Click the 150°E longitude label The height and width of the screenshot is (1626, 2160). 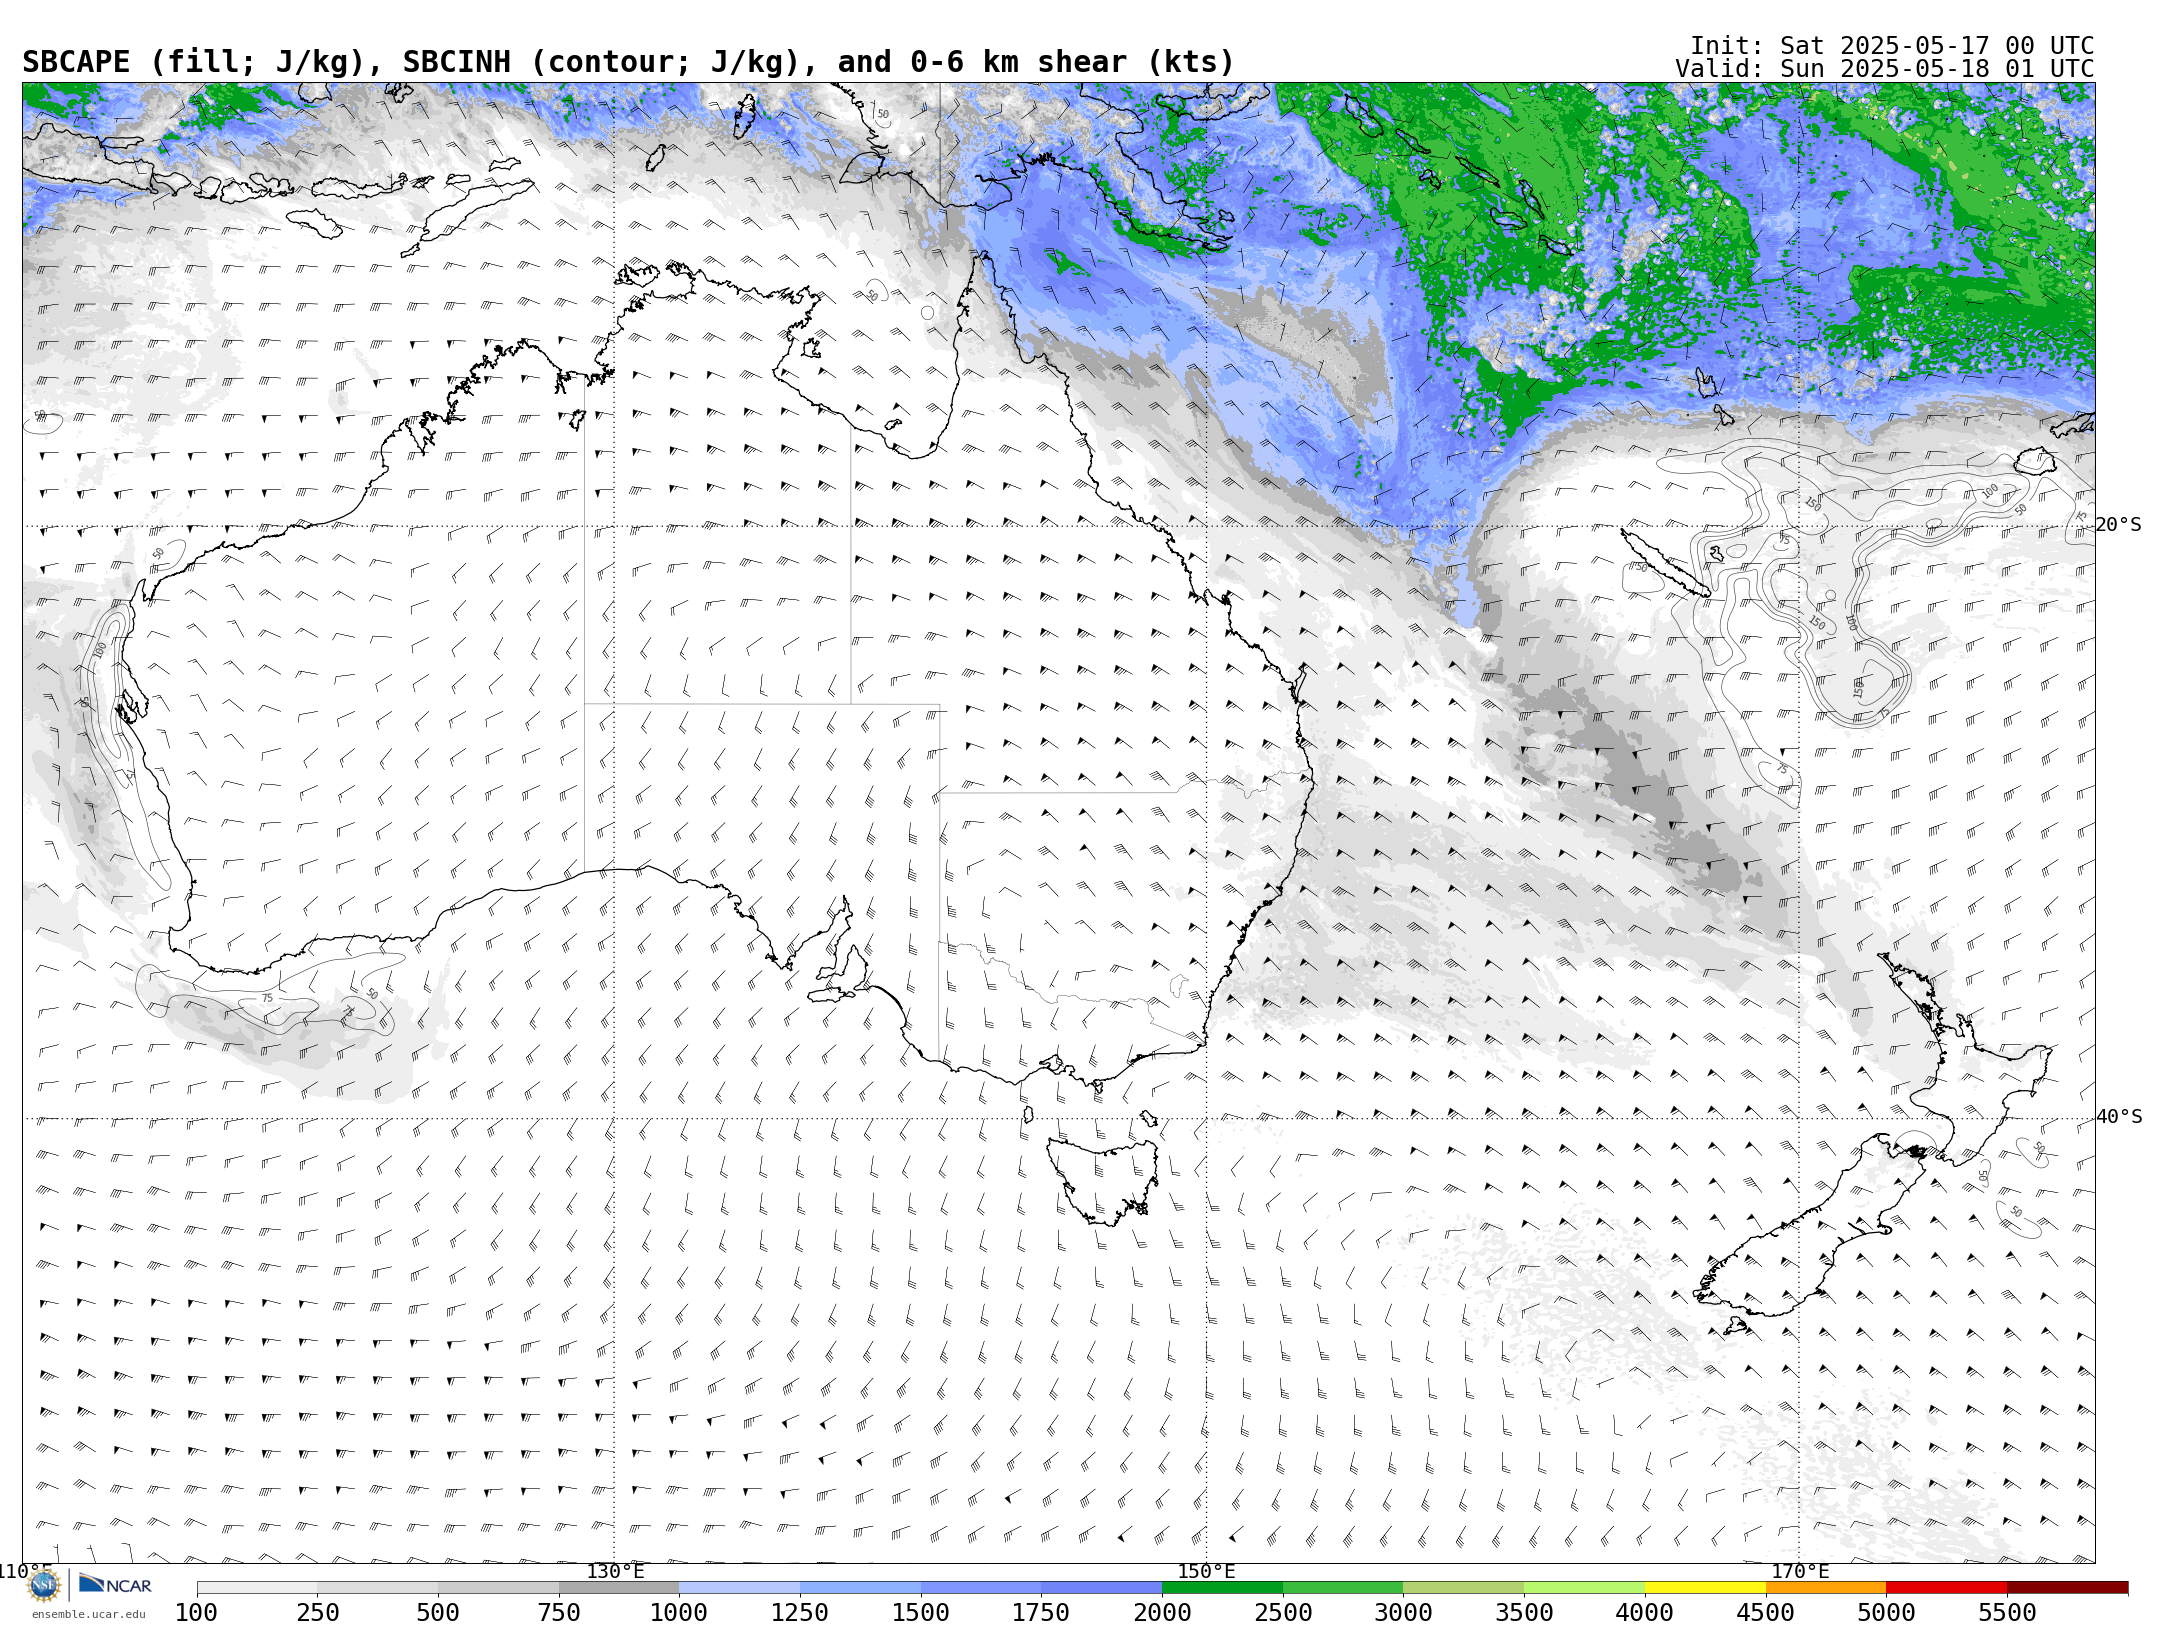click(x=1206, y=1572)
